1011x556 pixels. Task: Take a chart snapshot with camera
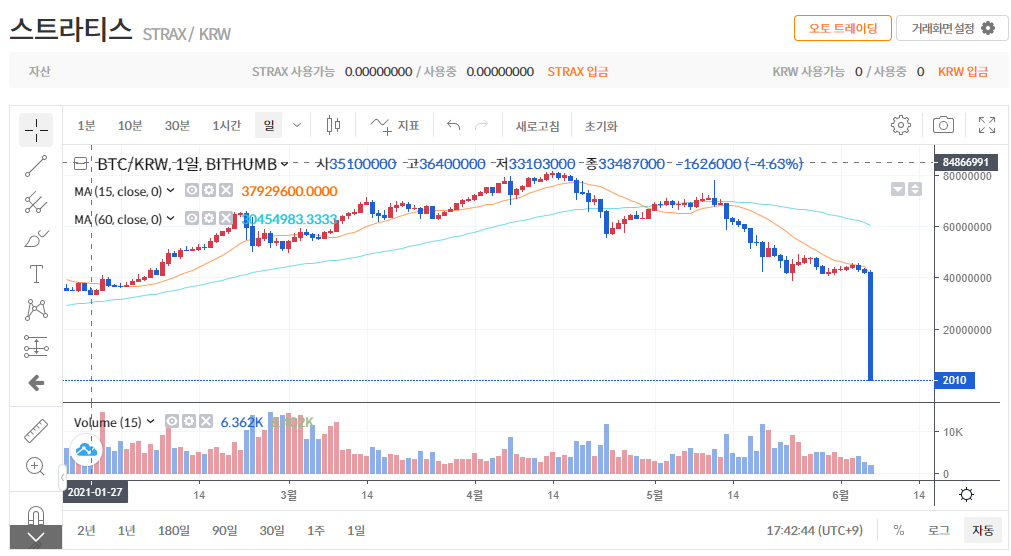pyautogui.click(x=943, y=125)
